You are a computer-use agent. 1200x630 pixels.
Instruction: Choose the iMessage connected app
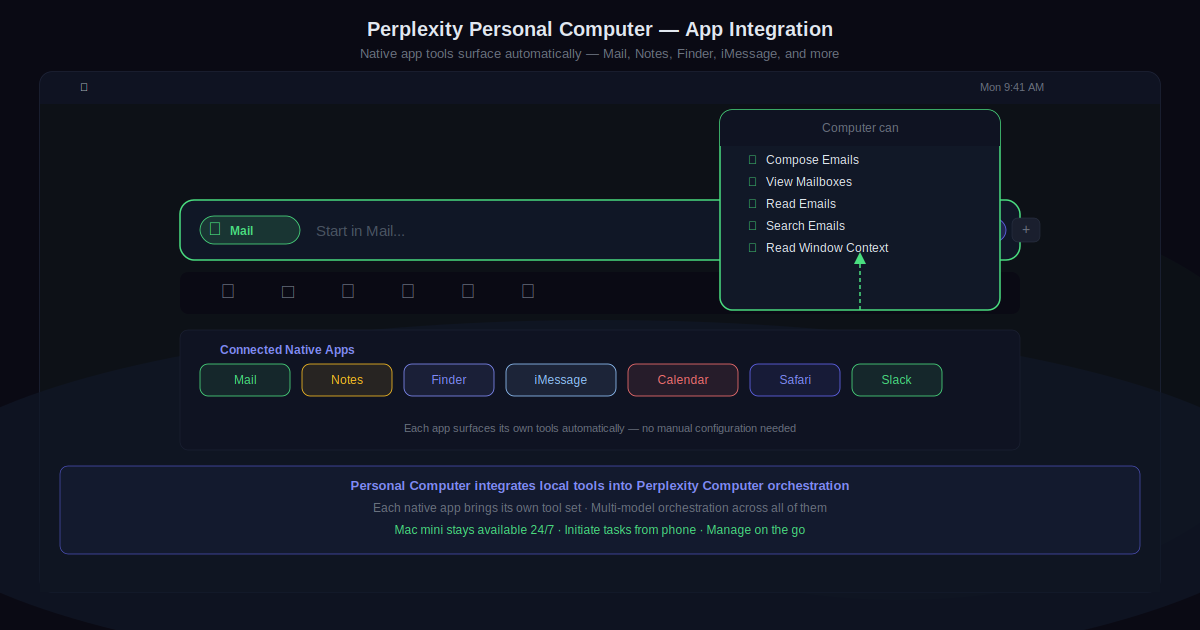tap(561, 380)
